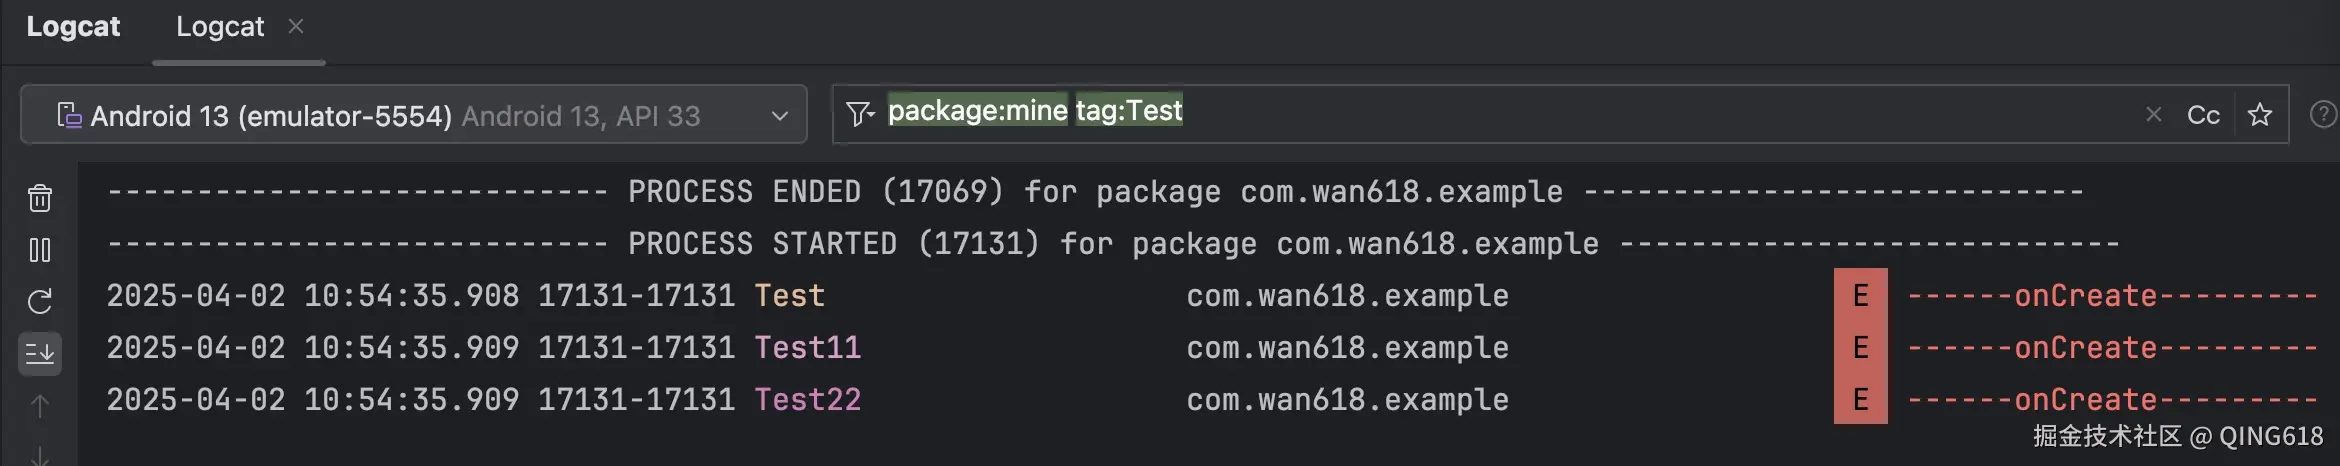Image resolution: width=2340 pixels, height=466 pixels.
Task: Click the package:mine tag:Test filter field
Action: [1500, 112]
